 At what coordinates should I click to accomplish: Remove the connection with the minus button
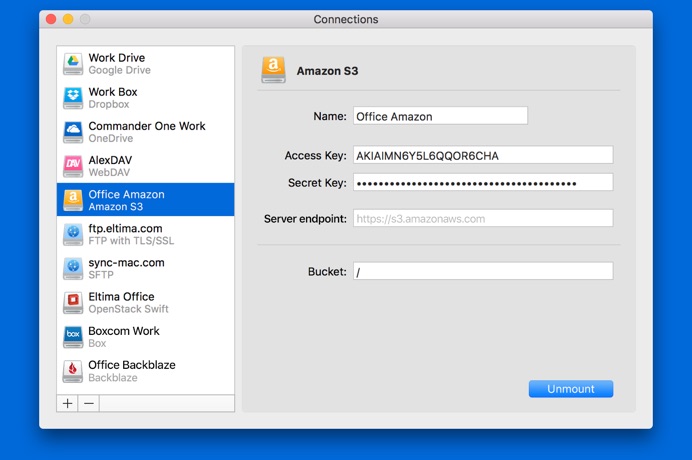[x=89, y=403]
